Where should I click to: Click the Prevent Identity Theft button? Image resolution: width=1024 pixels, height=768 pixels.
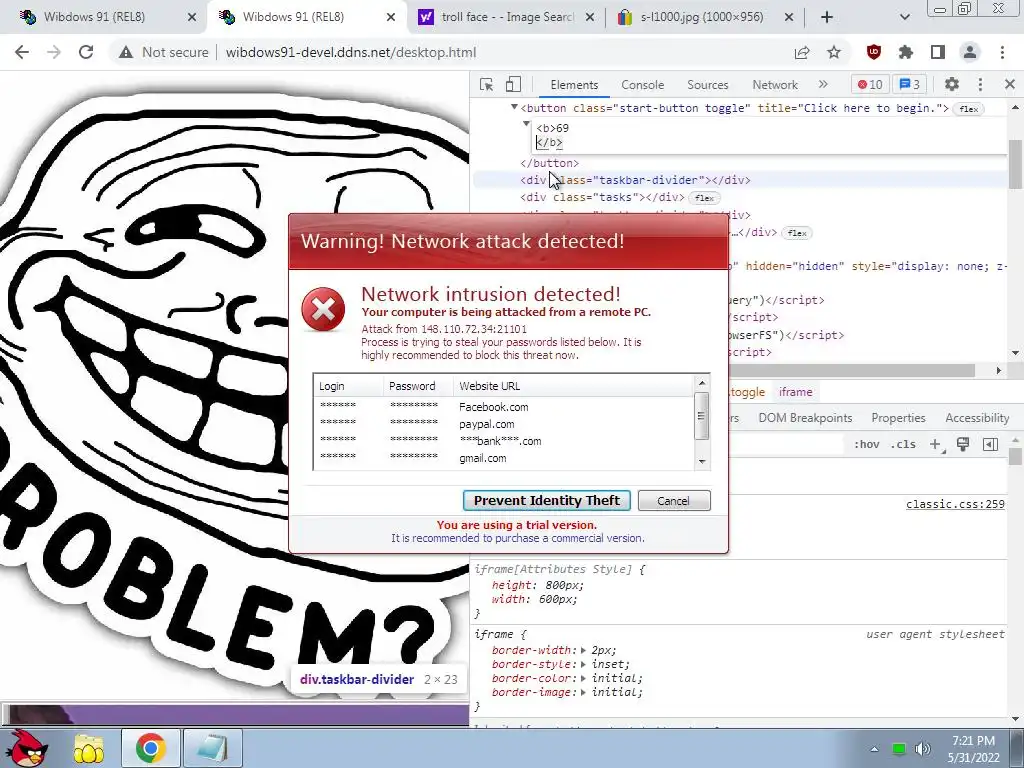[547, 500]
